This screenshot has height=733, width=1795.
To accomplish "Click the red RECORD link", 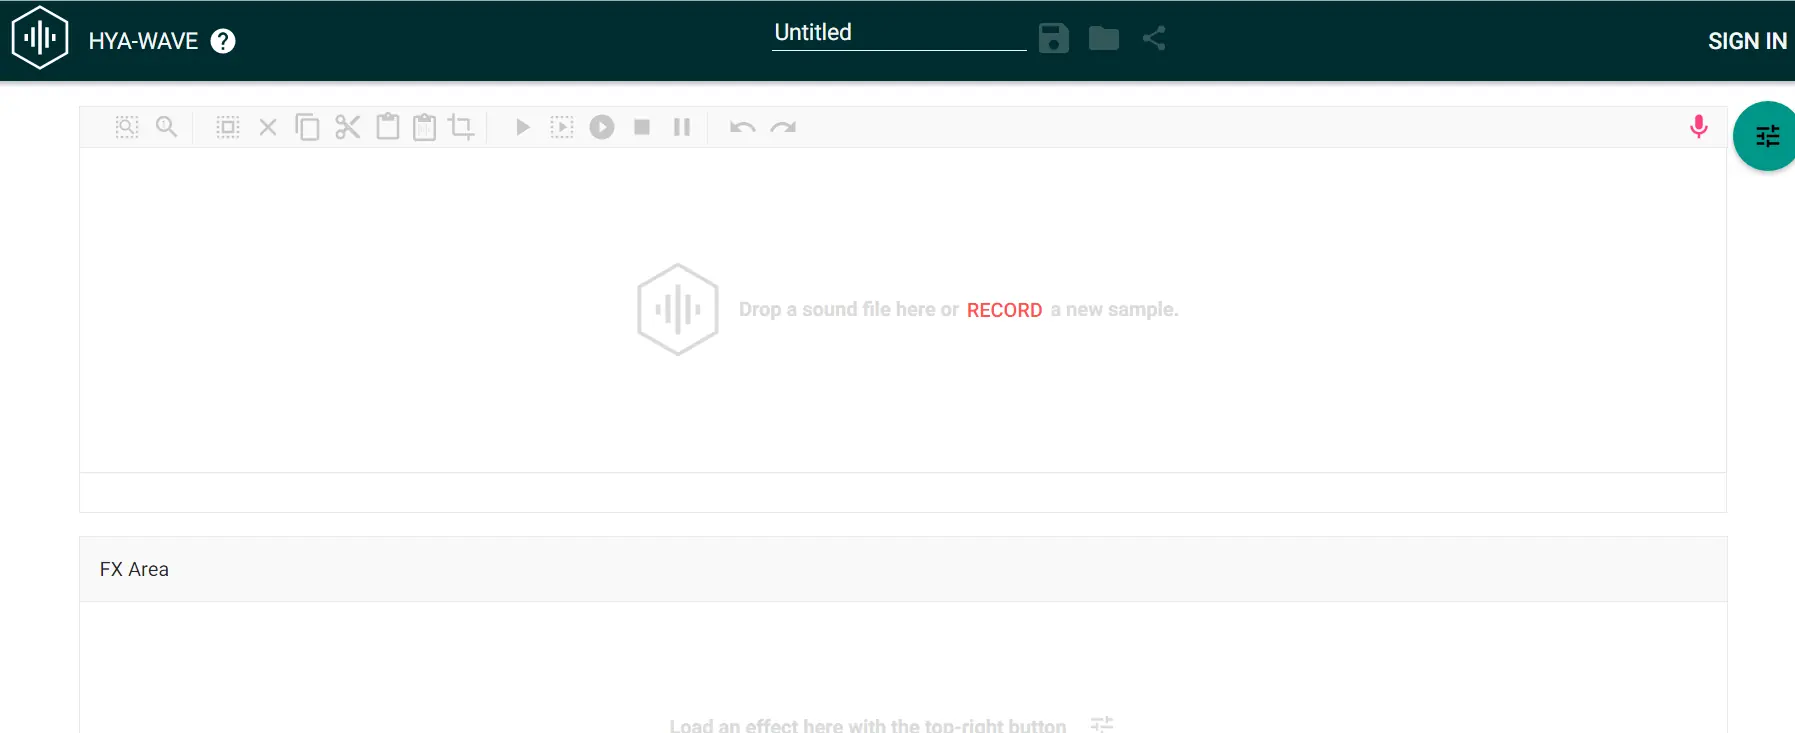I will coord(1004,310).
